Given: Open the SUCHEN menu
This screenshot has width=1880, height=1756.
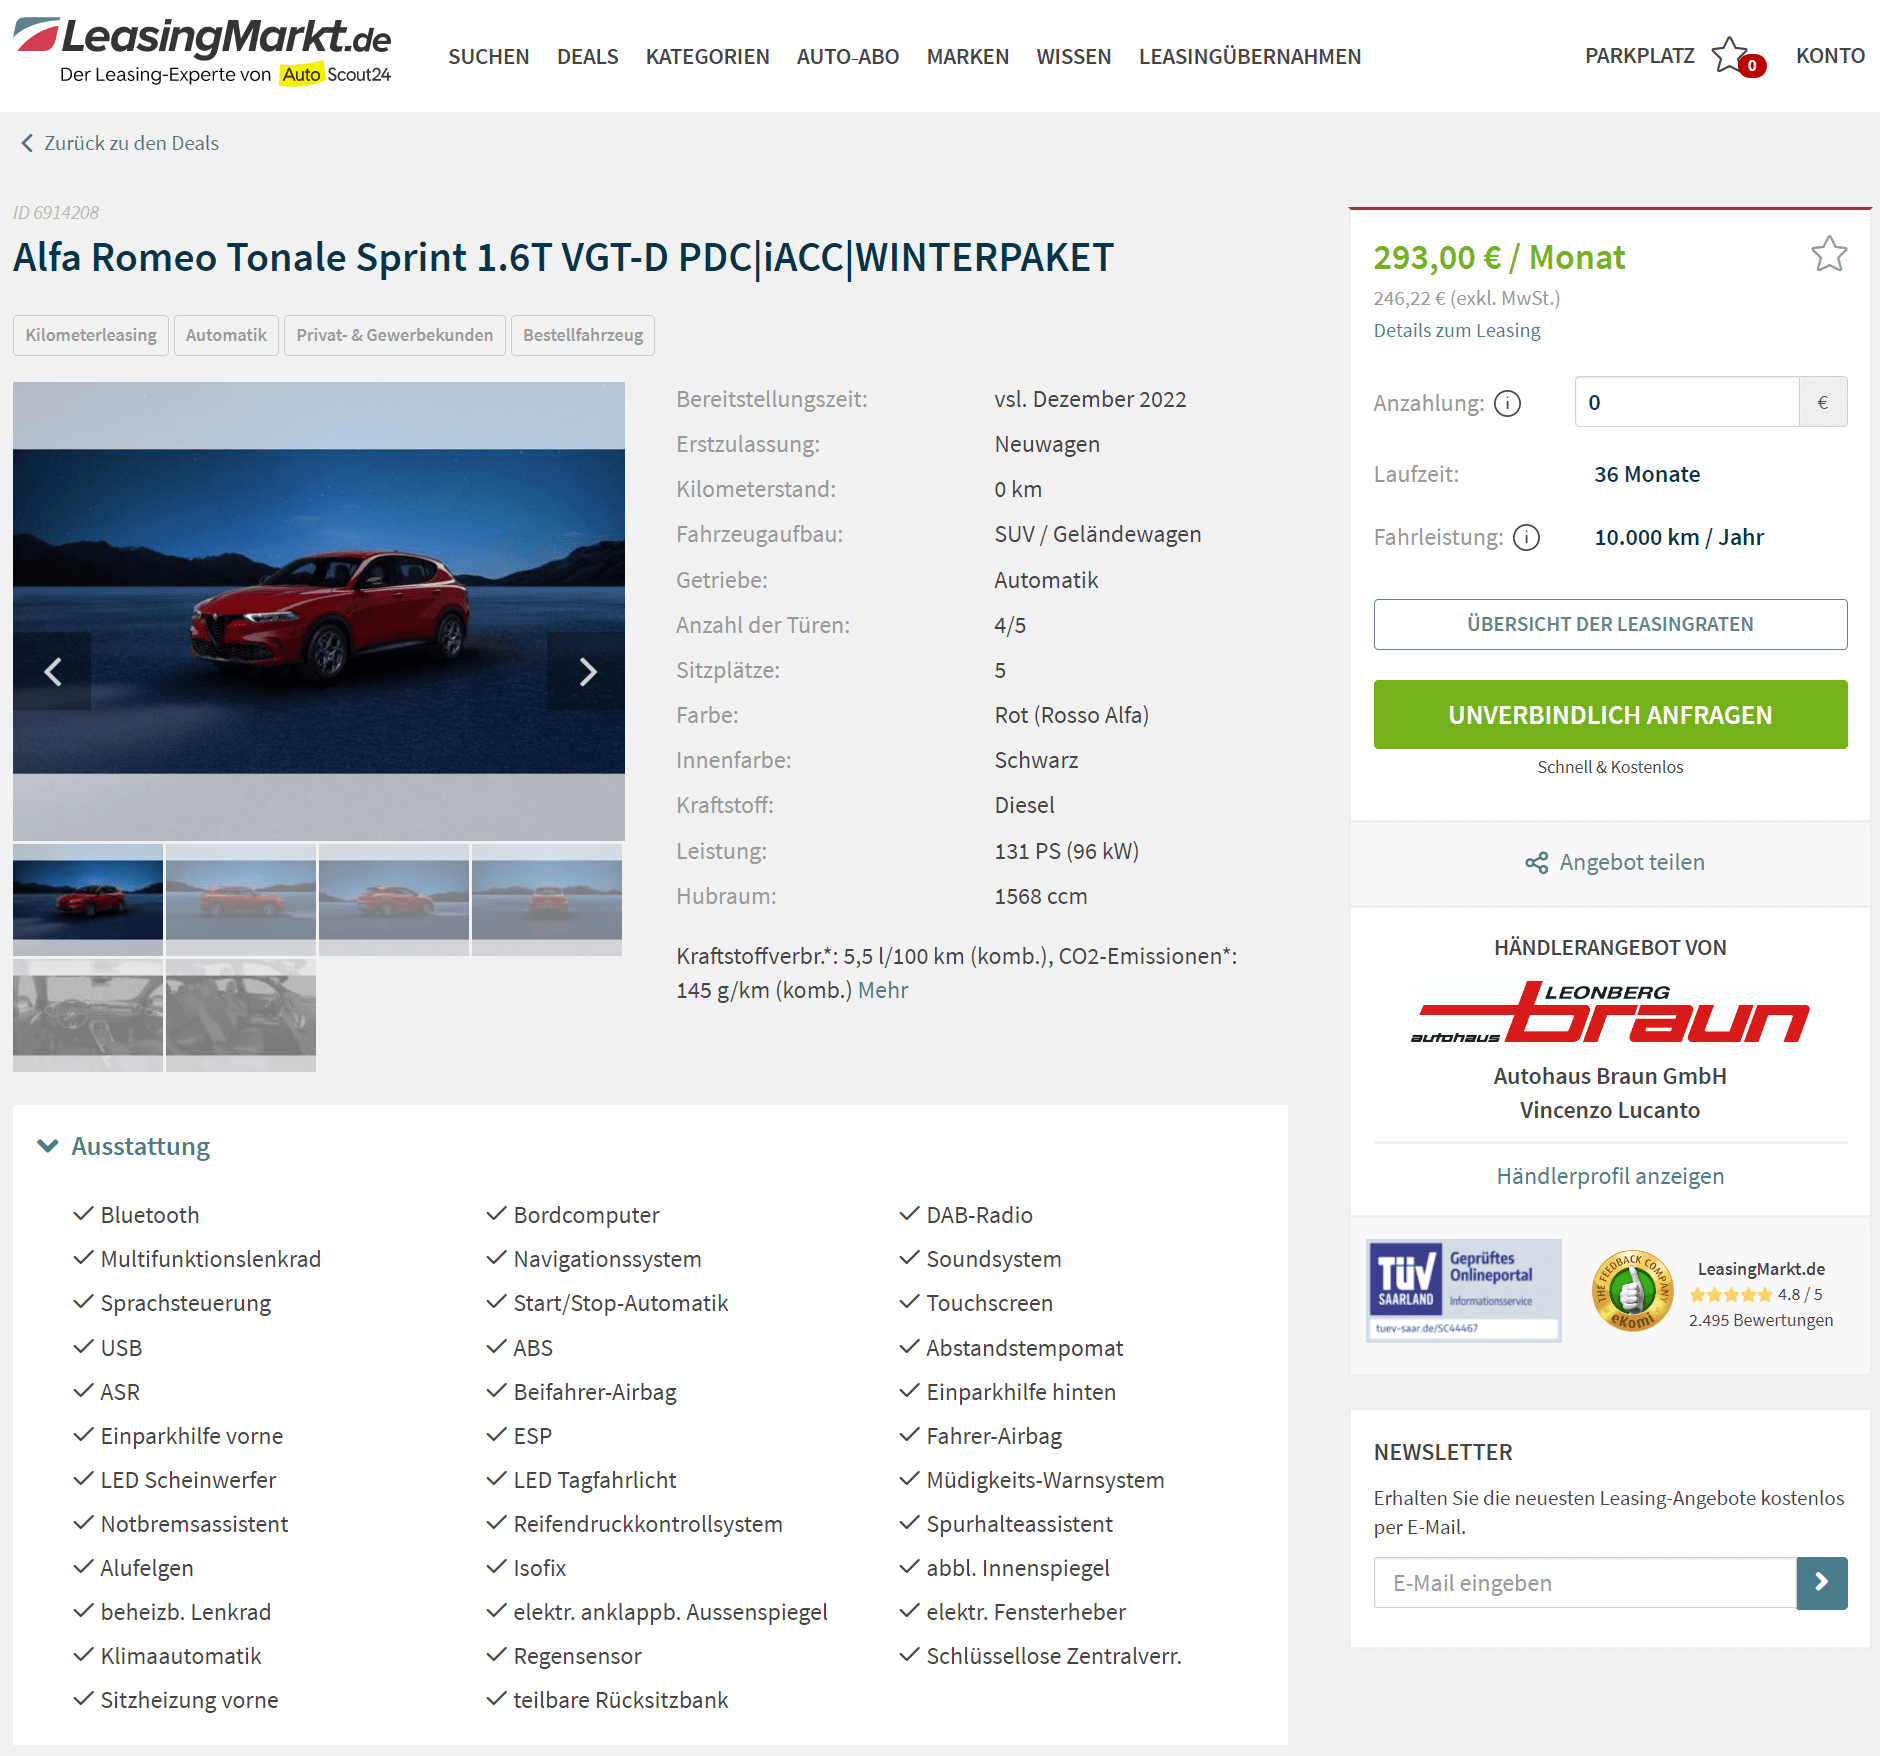Looking at the screenshot, I should [489, 56].
